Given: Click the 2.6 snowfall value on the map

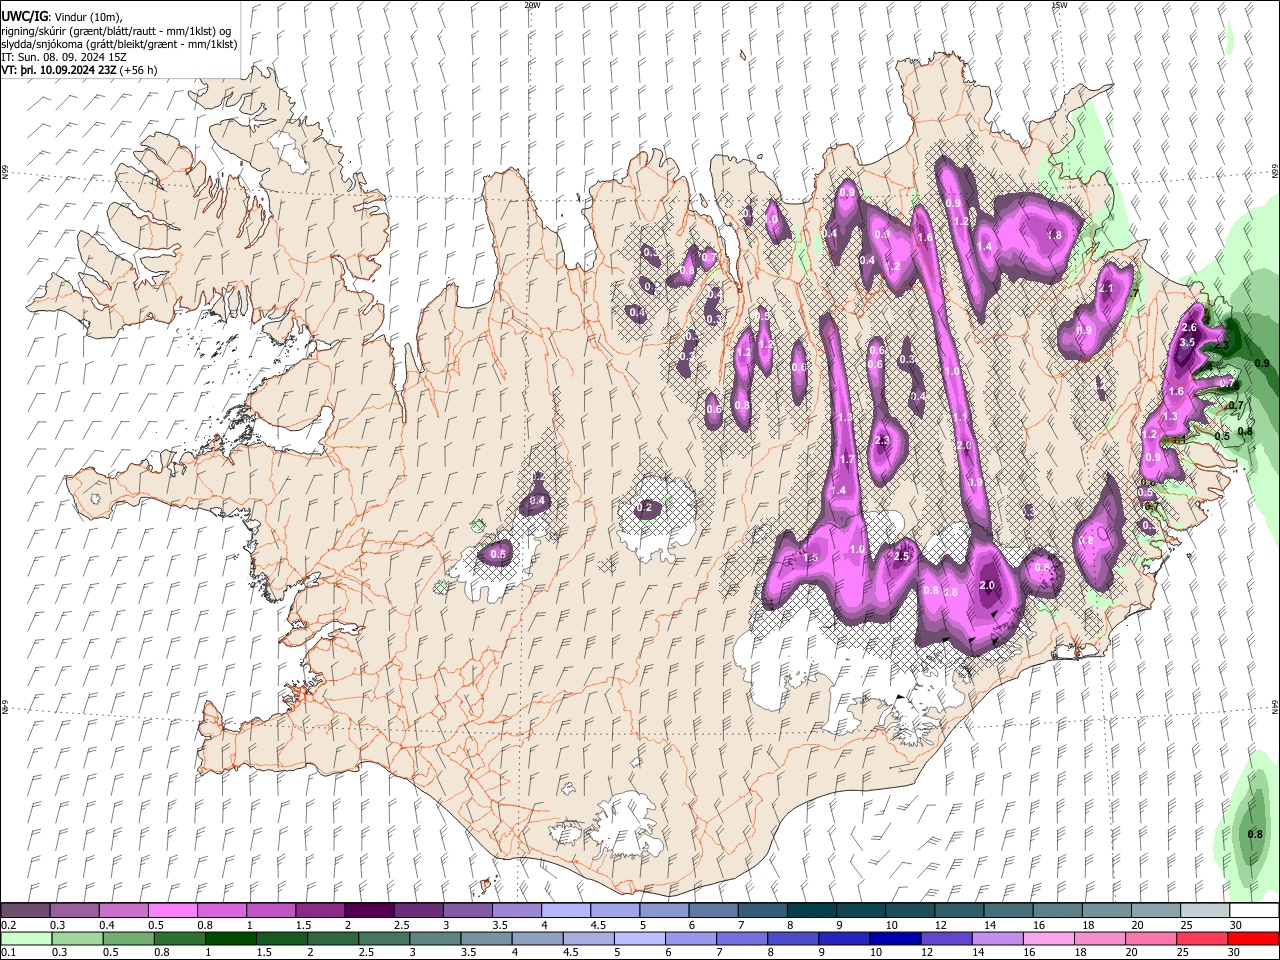Looking at the screenshot, I should [x=1189, y=328].
